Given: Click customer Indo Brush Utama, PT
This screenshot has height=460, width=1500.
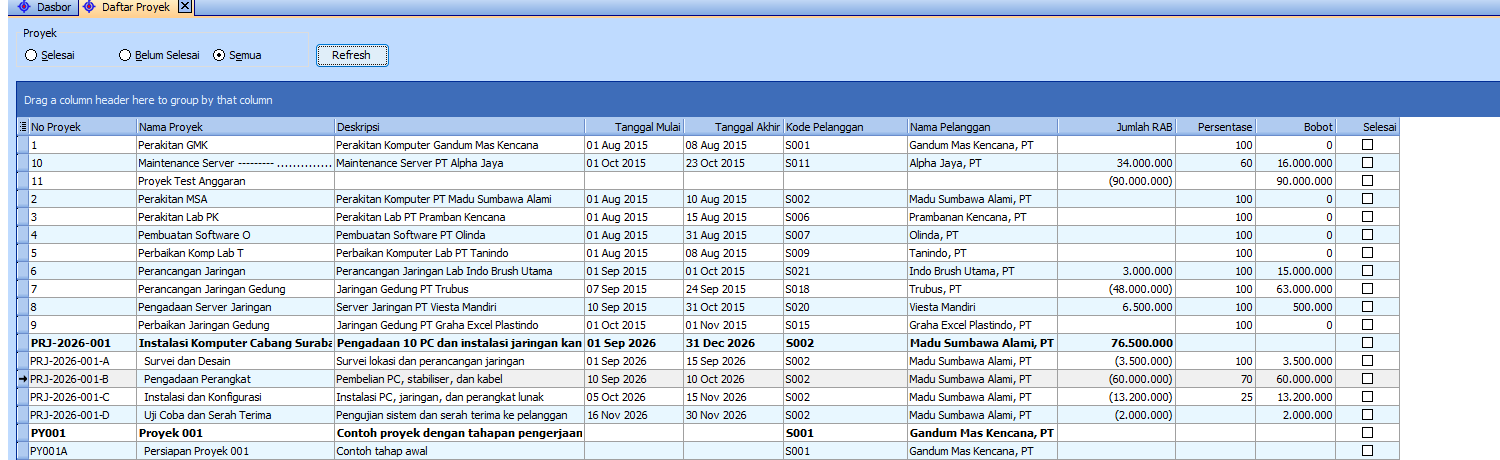Looking at the screenshot, I should click(x=982, y=271).
